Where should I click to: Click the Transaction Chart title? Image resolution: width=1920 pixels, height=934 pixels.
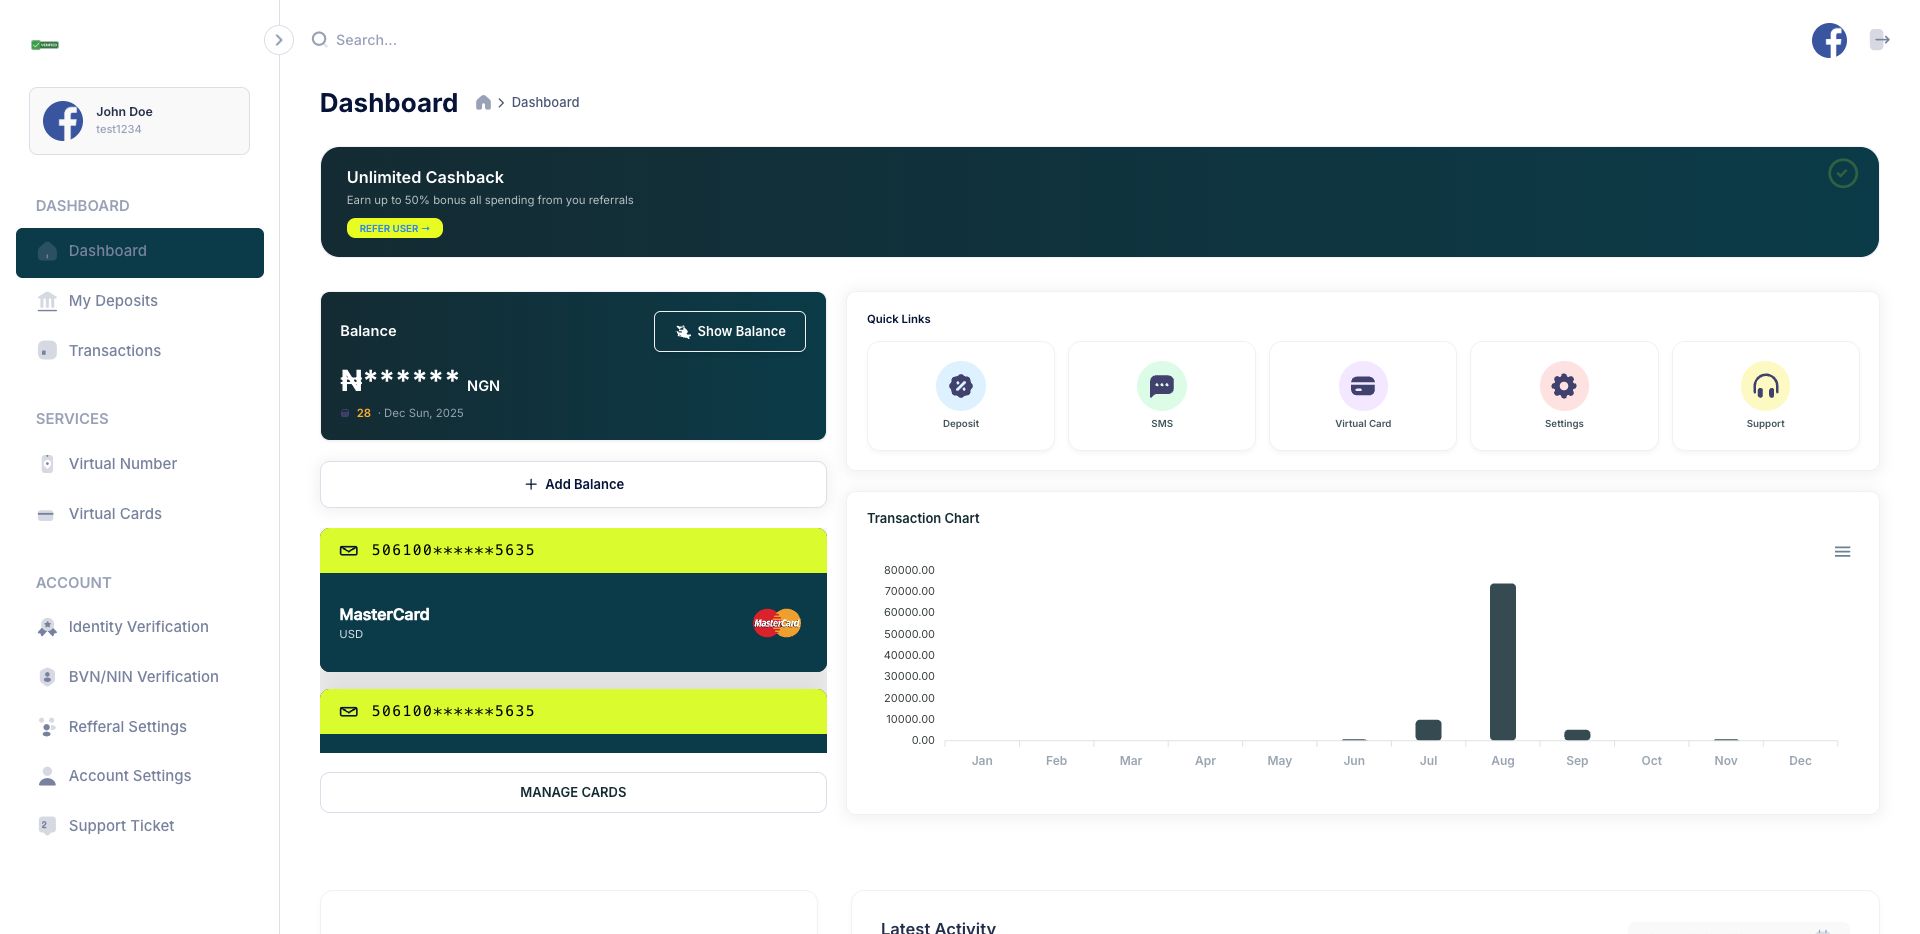pos(923,518)
